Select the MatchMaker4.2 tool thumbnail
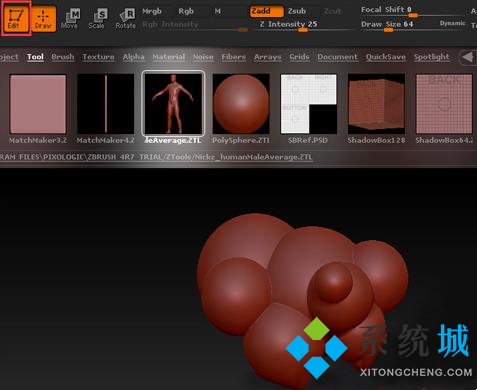This screenshot has width=477, height=390. tap(105, 104)
